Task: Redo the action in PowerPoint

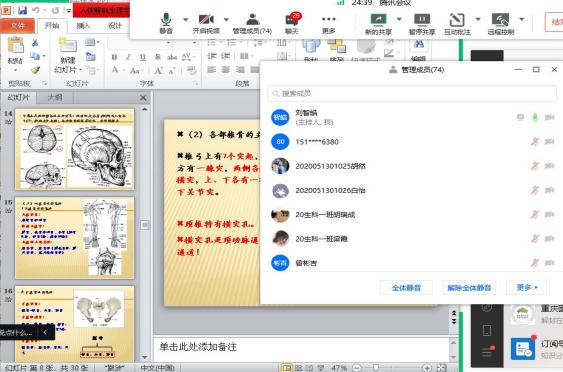Action: pyautogui.click(x=55, y=10)
